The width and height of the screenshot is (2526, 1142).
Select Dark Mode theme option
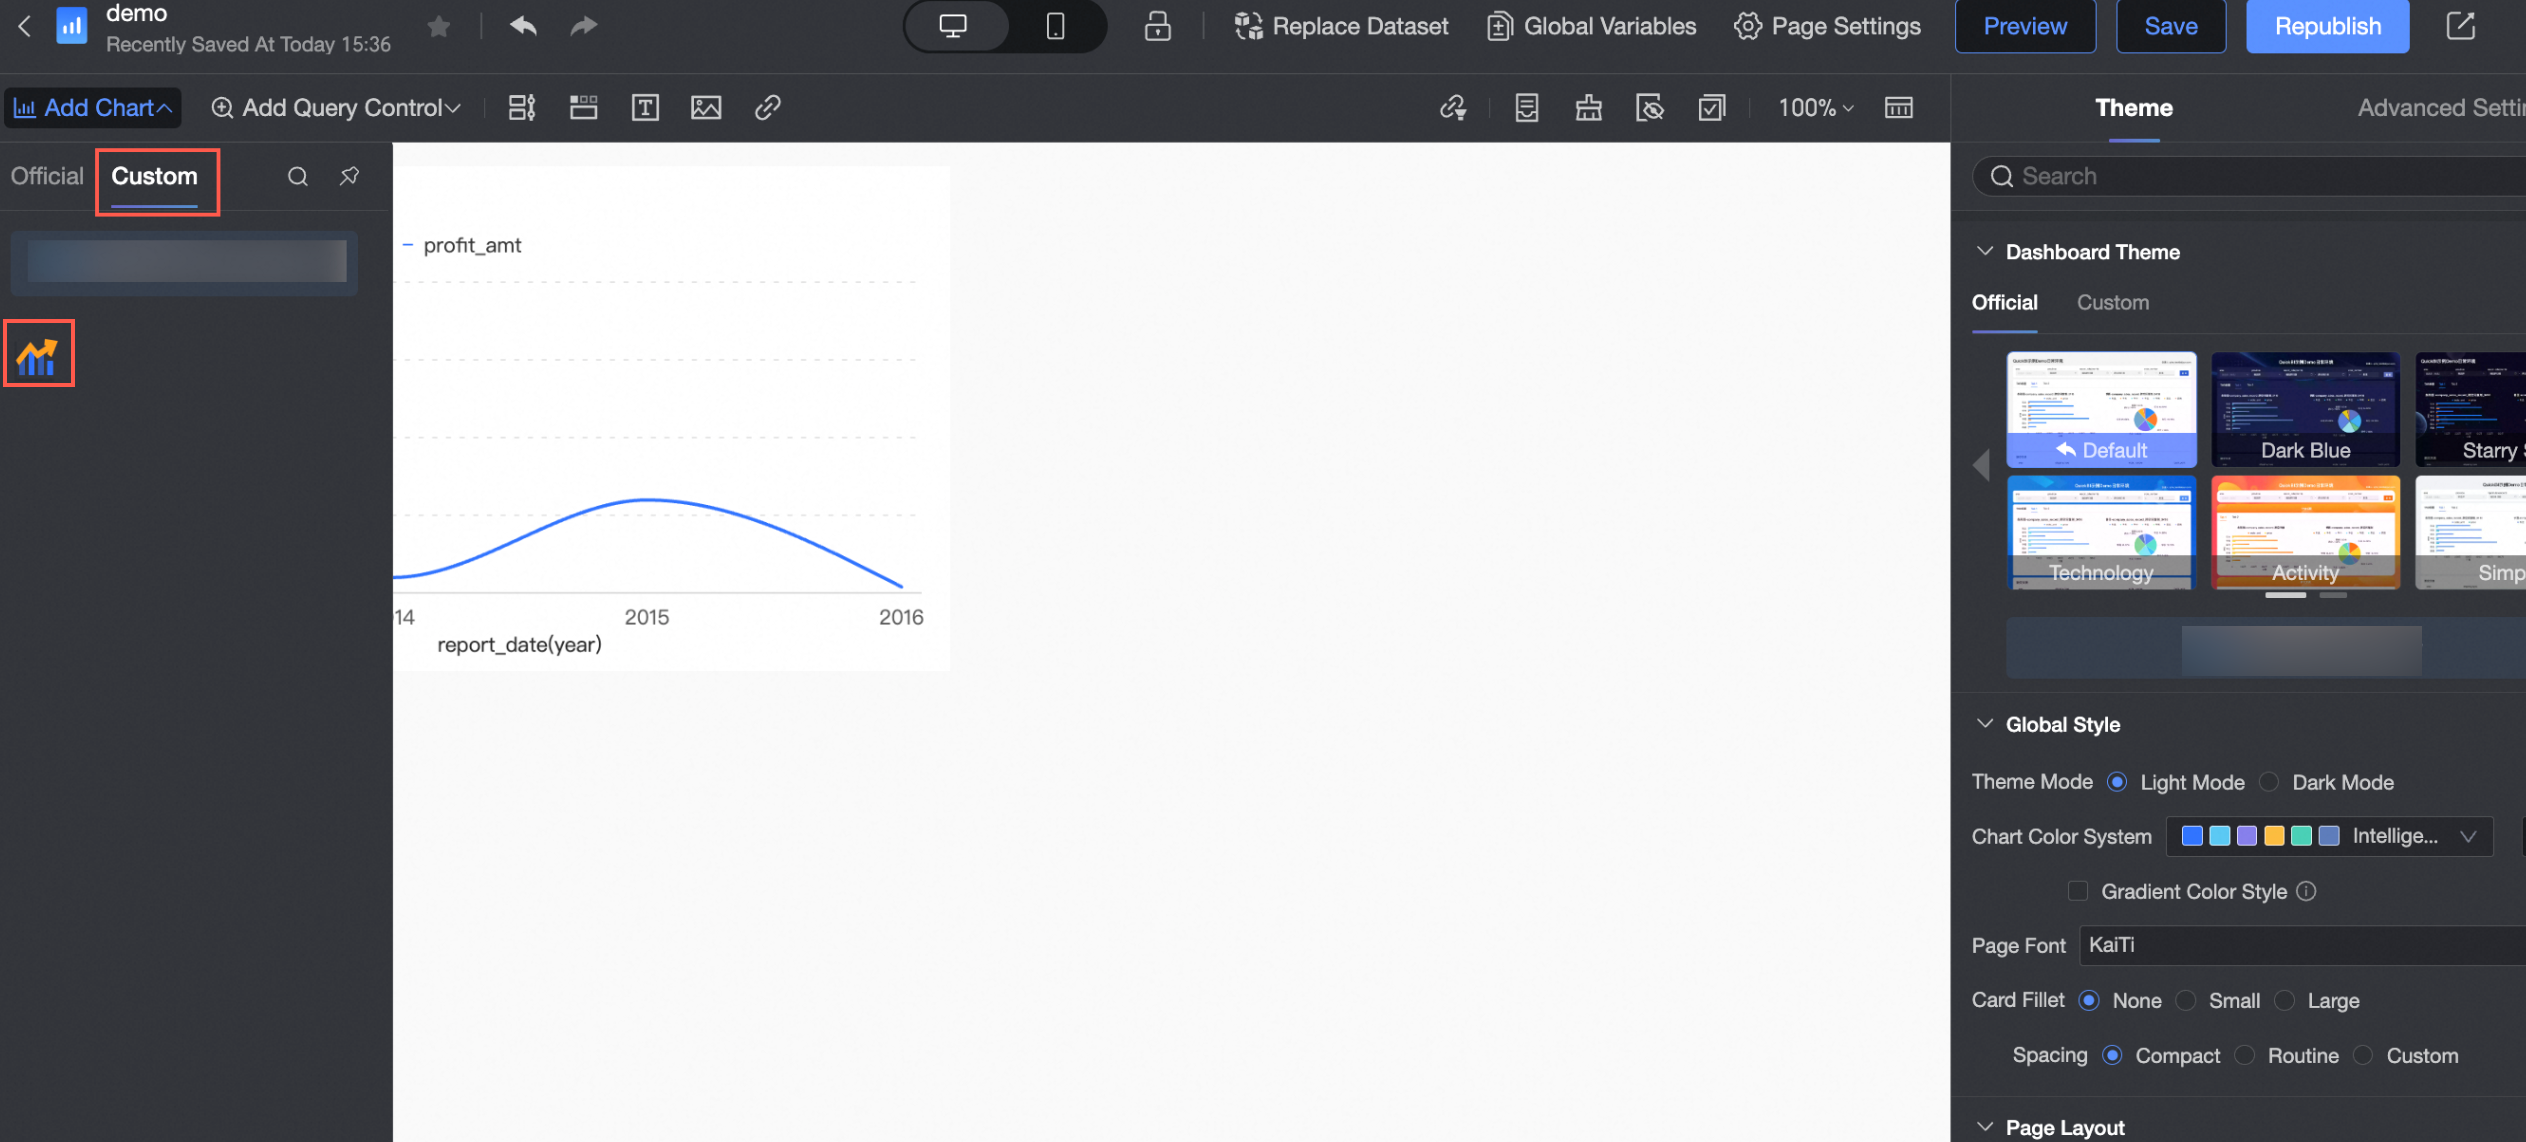coord(2270,782)
